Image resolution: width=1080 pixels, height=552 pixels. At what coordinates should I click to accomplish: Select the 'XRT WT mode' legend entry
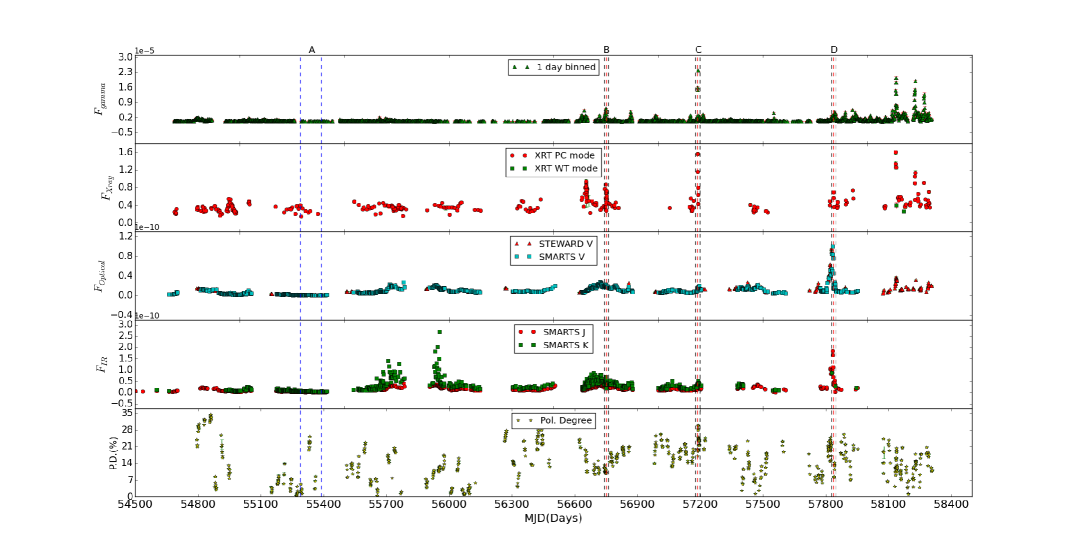553,169
